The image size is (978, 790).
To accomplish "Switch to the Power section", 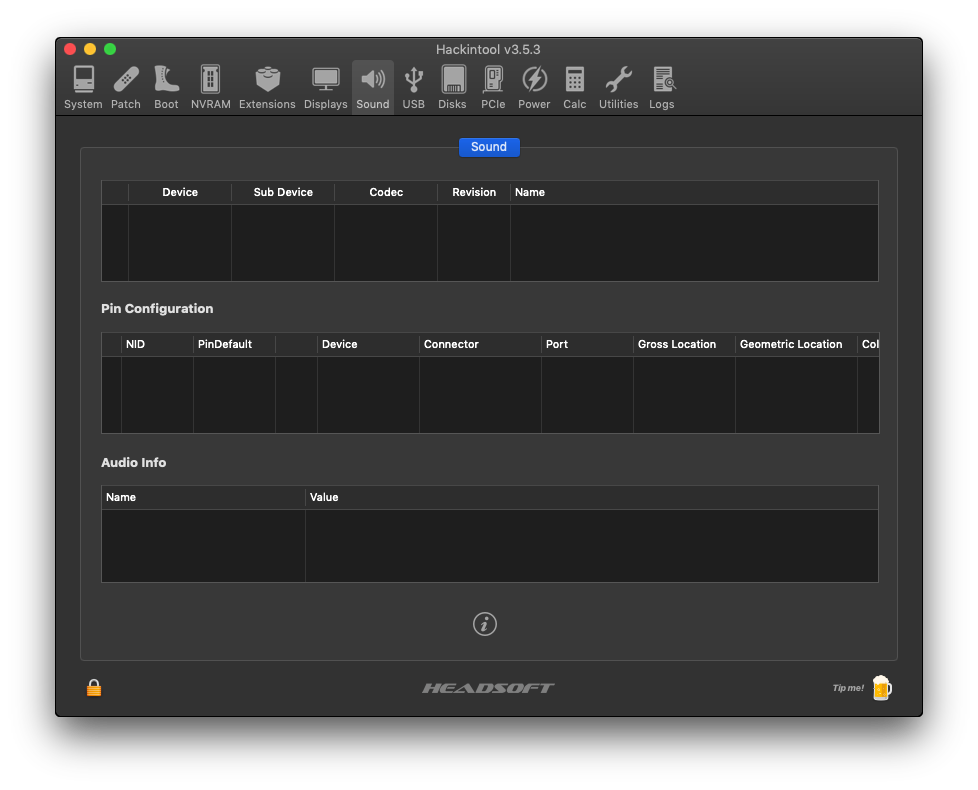I will [534, 88].
